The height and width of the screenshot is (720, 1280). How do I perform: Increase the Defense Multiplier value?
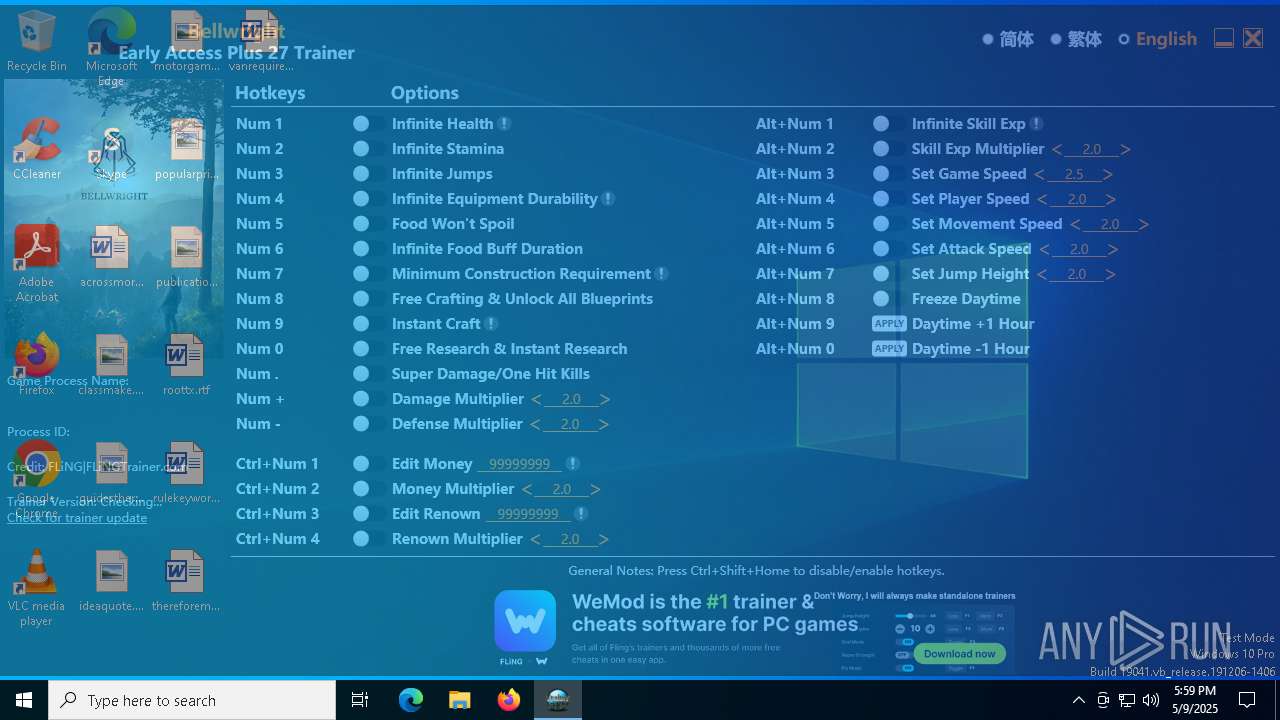pyautogui.click(x=604, y=424)
